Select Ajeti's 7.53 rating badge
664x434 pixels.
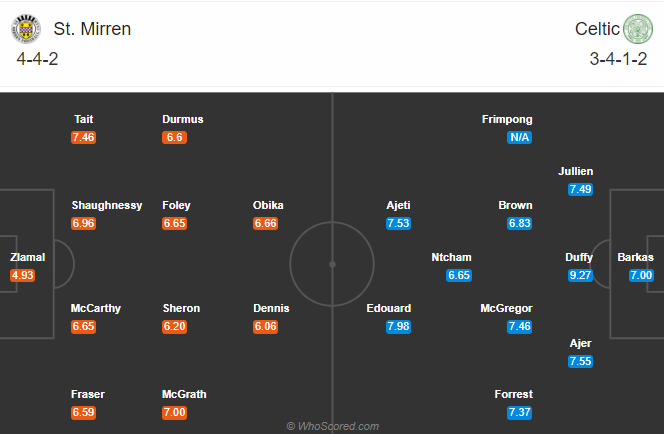click(x=398, y=223)
